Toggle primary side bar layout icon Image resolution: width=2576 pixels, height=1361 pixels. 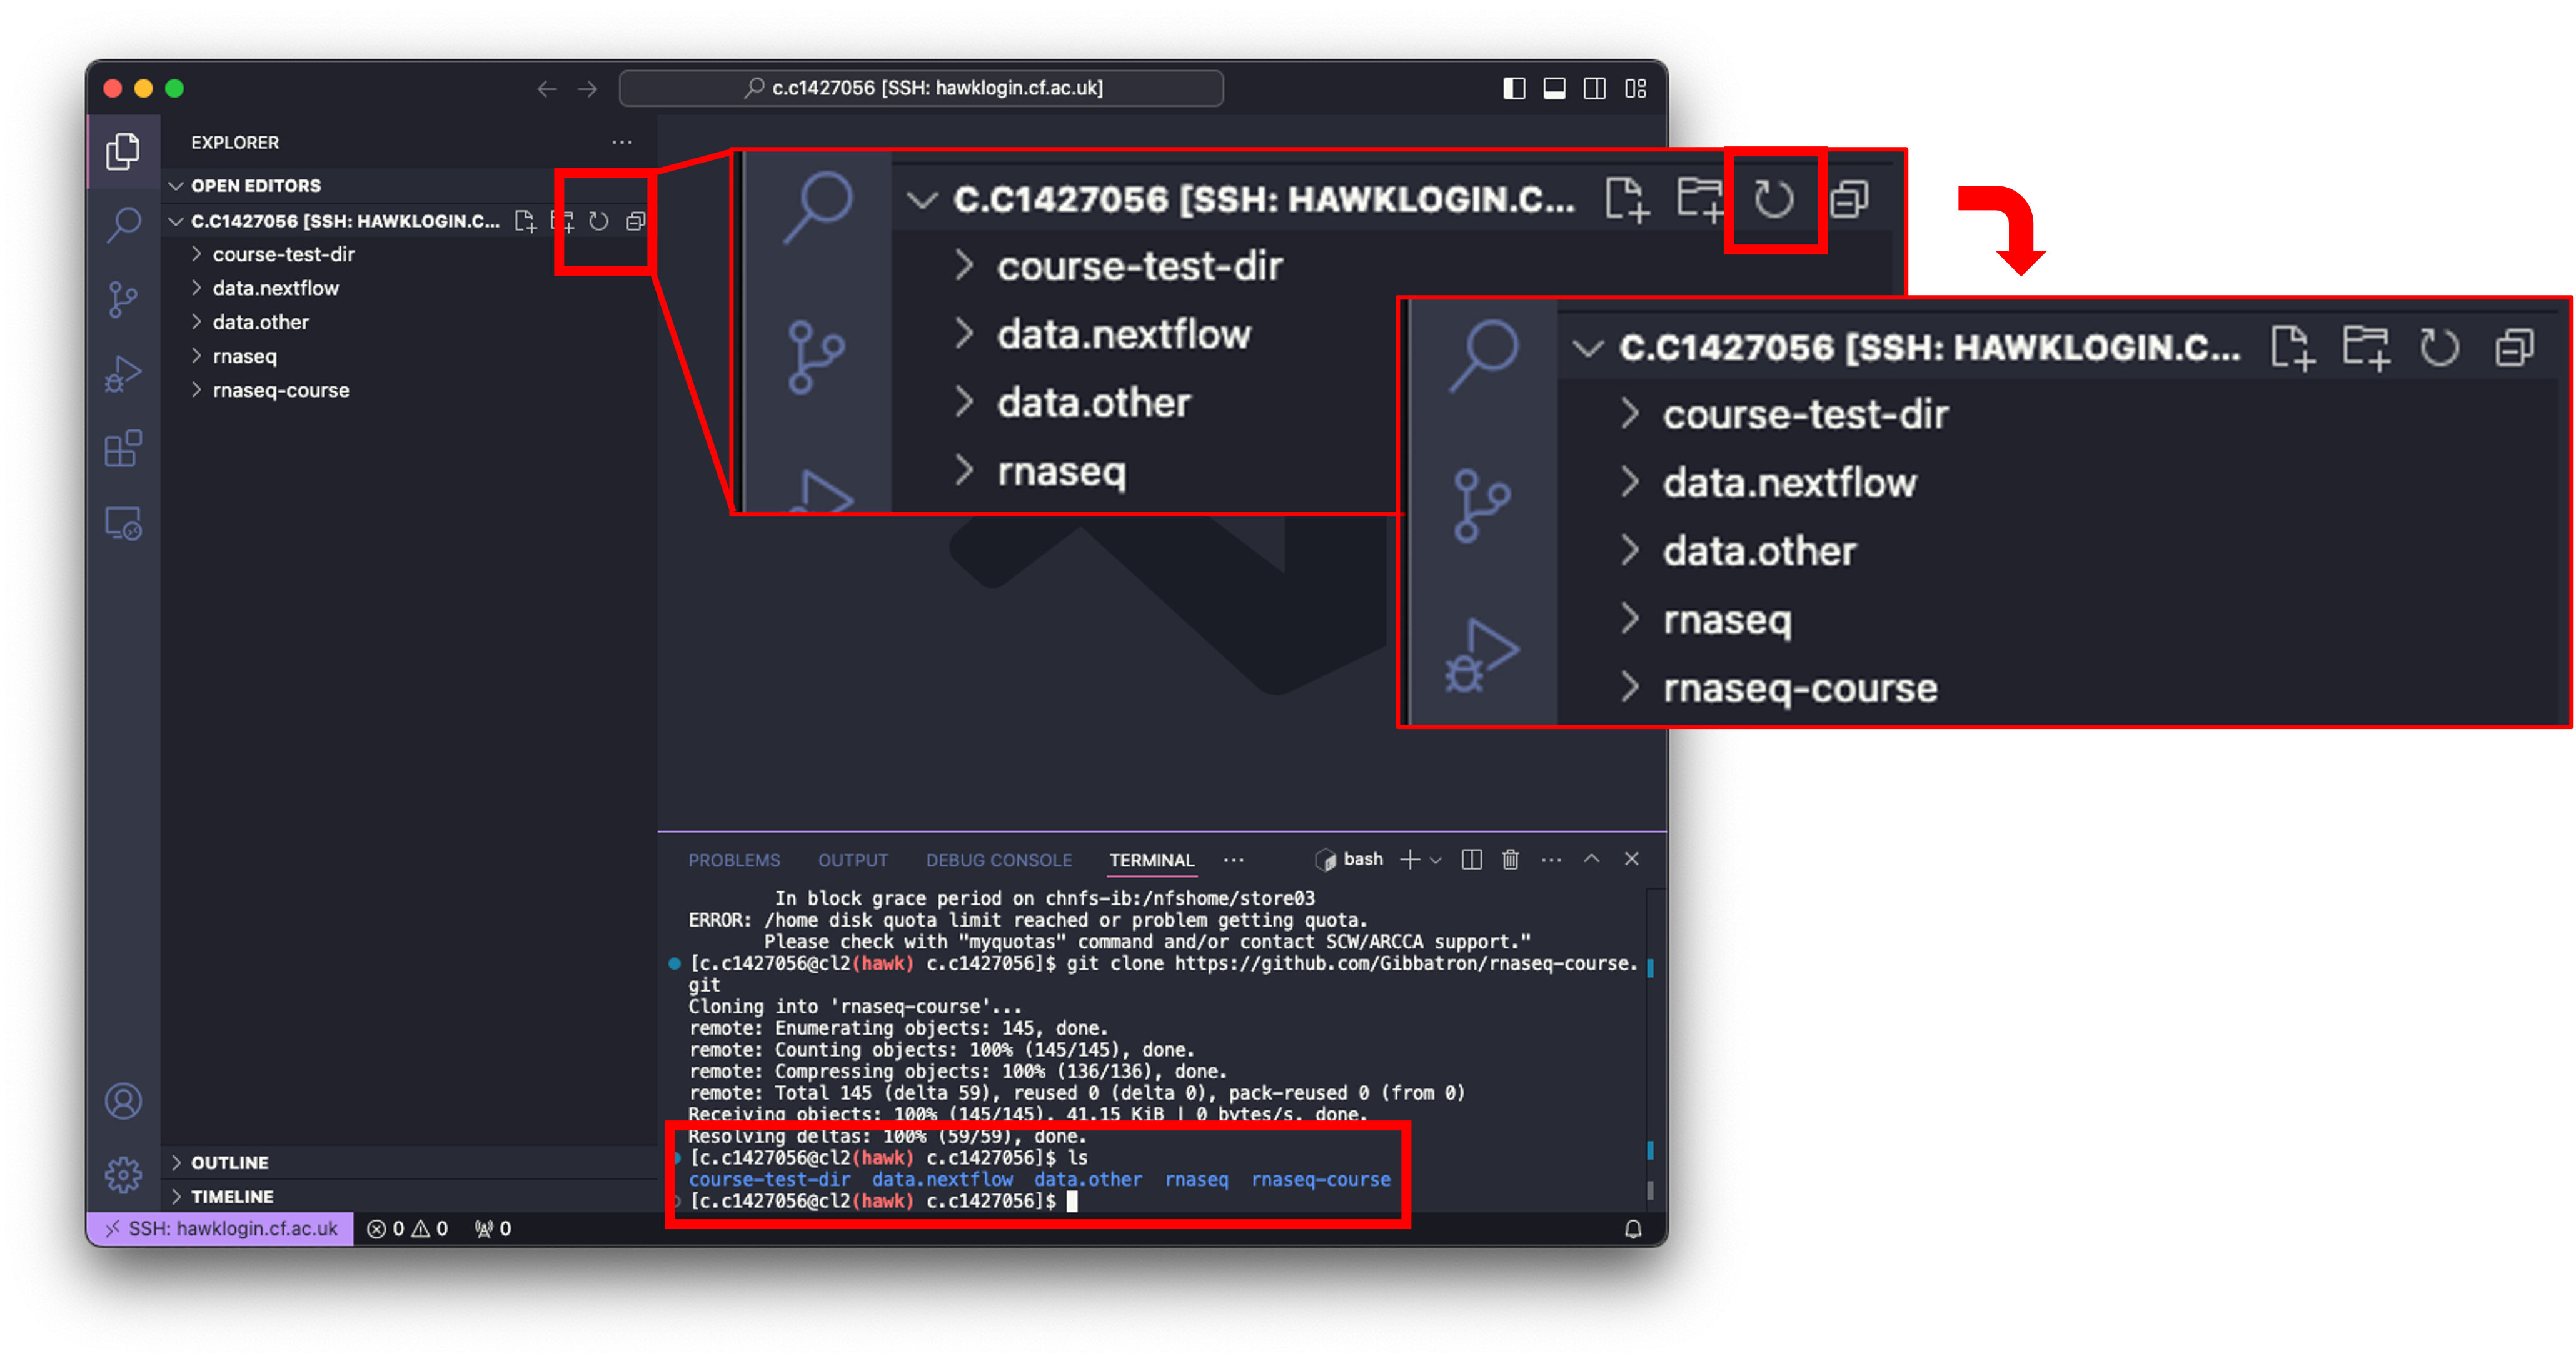pyautogui.click(x=1514, y=89)
